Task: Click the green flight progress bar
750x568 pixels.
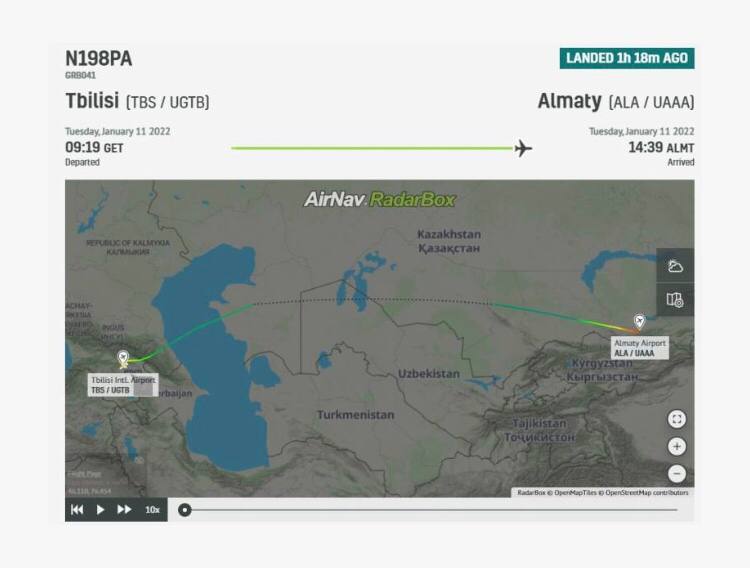Action: 372,148
